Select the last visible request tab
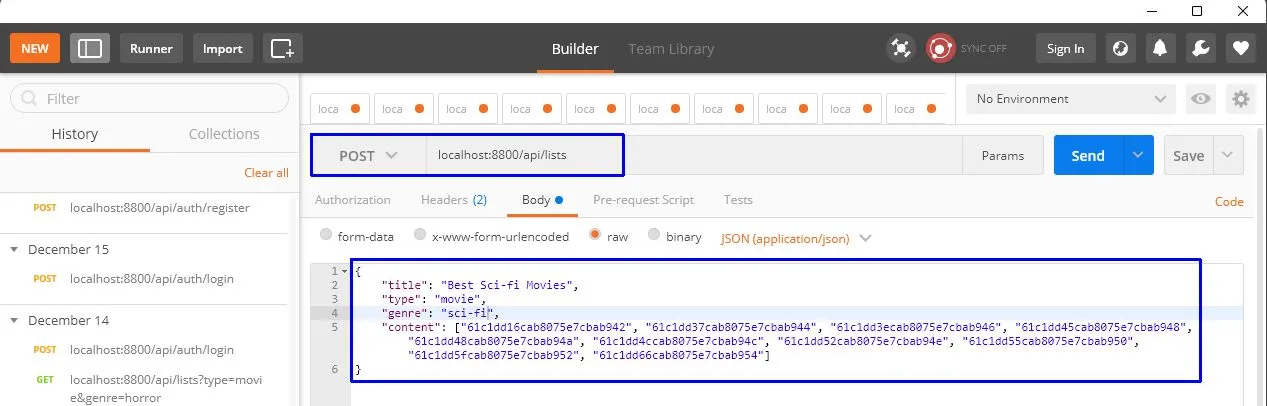This screenshot has width=1267, height=406. [x=915, y=109]
